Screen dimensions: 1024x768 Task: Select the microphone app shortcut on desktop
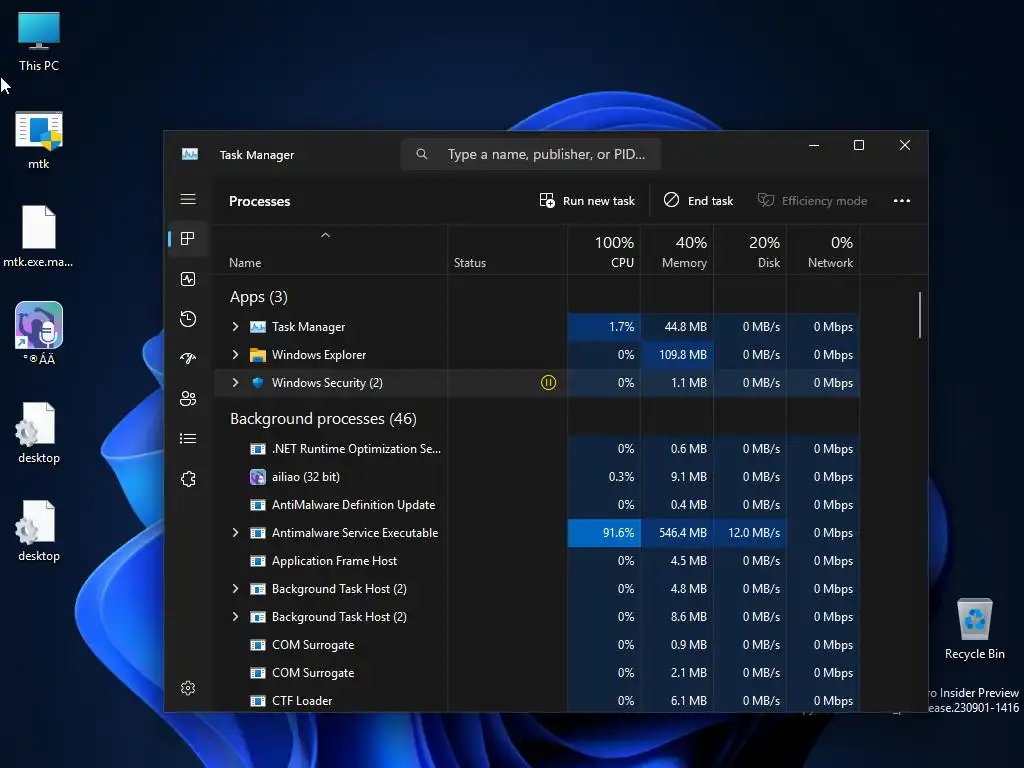point(39,333)
